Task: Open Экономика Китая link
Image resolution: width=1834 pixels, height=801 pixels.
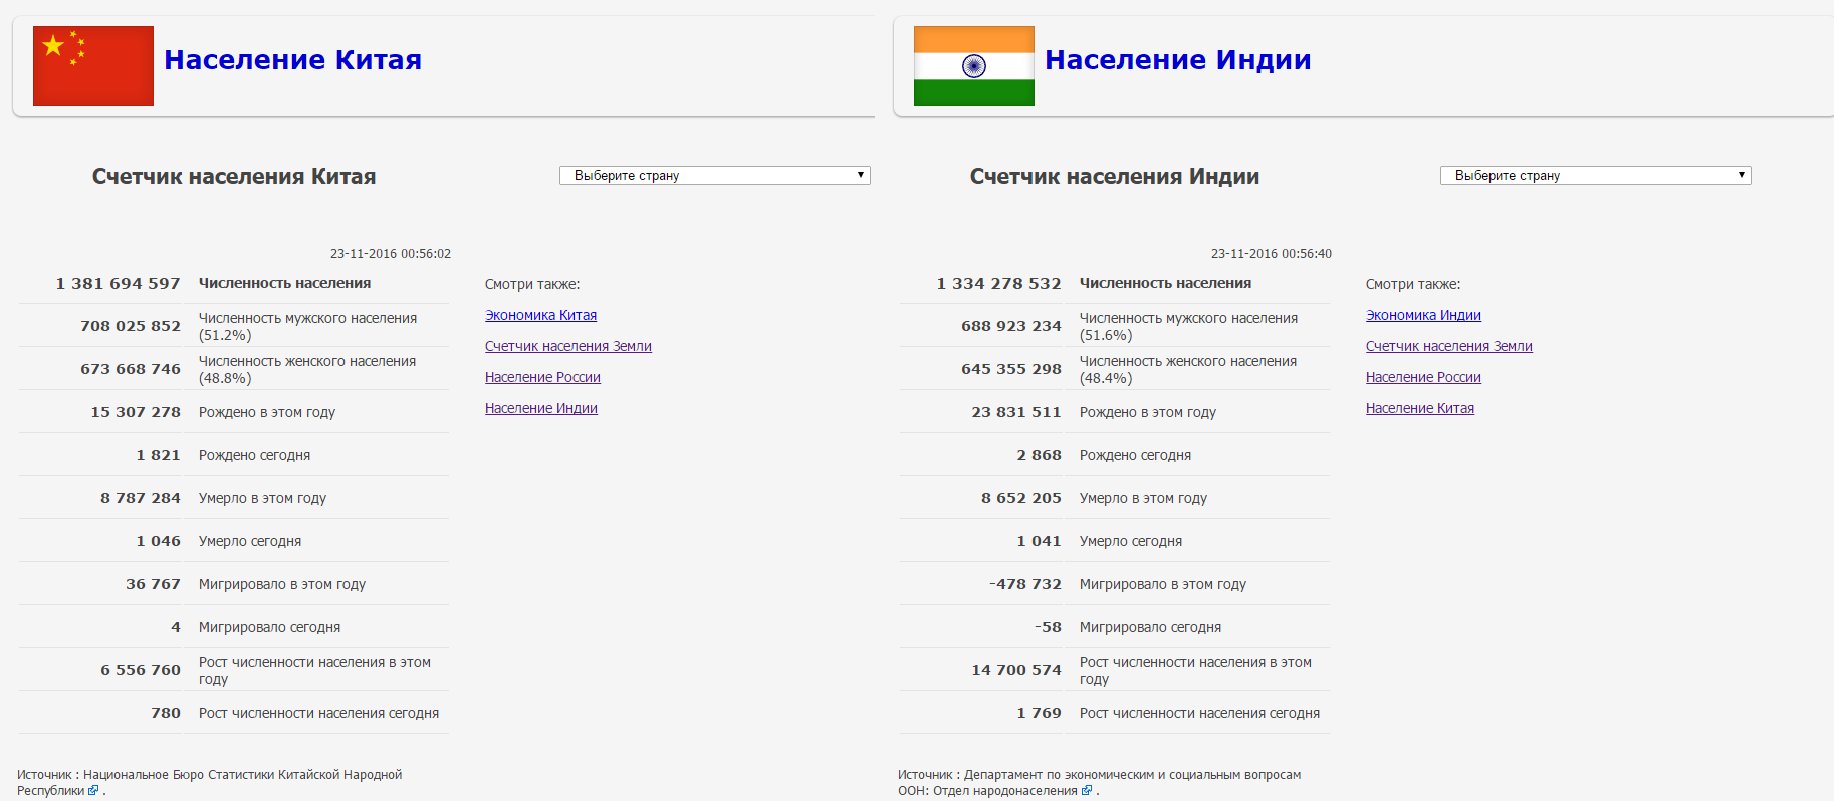Action: (x=541, y=315)
